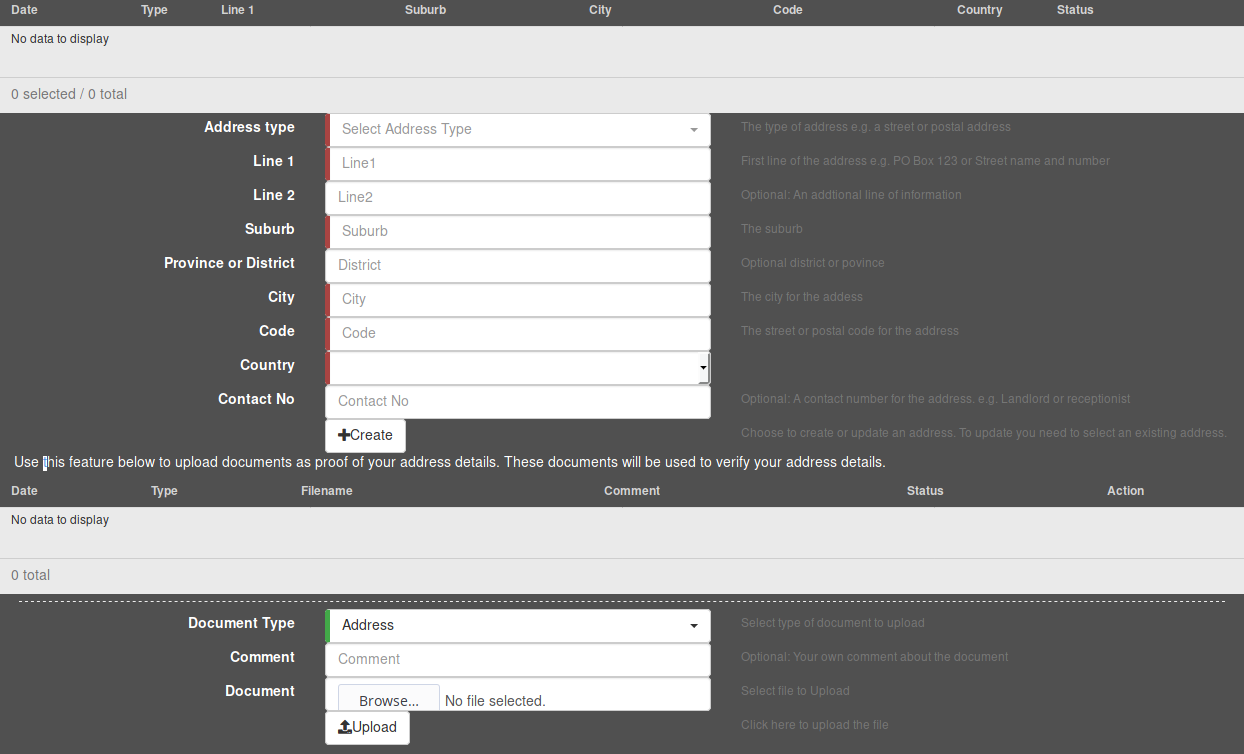
Task: Click the postal Code input field
Action: coord(518,333)
